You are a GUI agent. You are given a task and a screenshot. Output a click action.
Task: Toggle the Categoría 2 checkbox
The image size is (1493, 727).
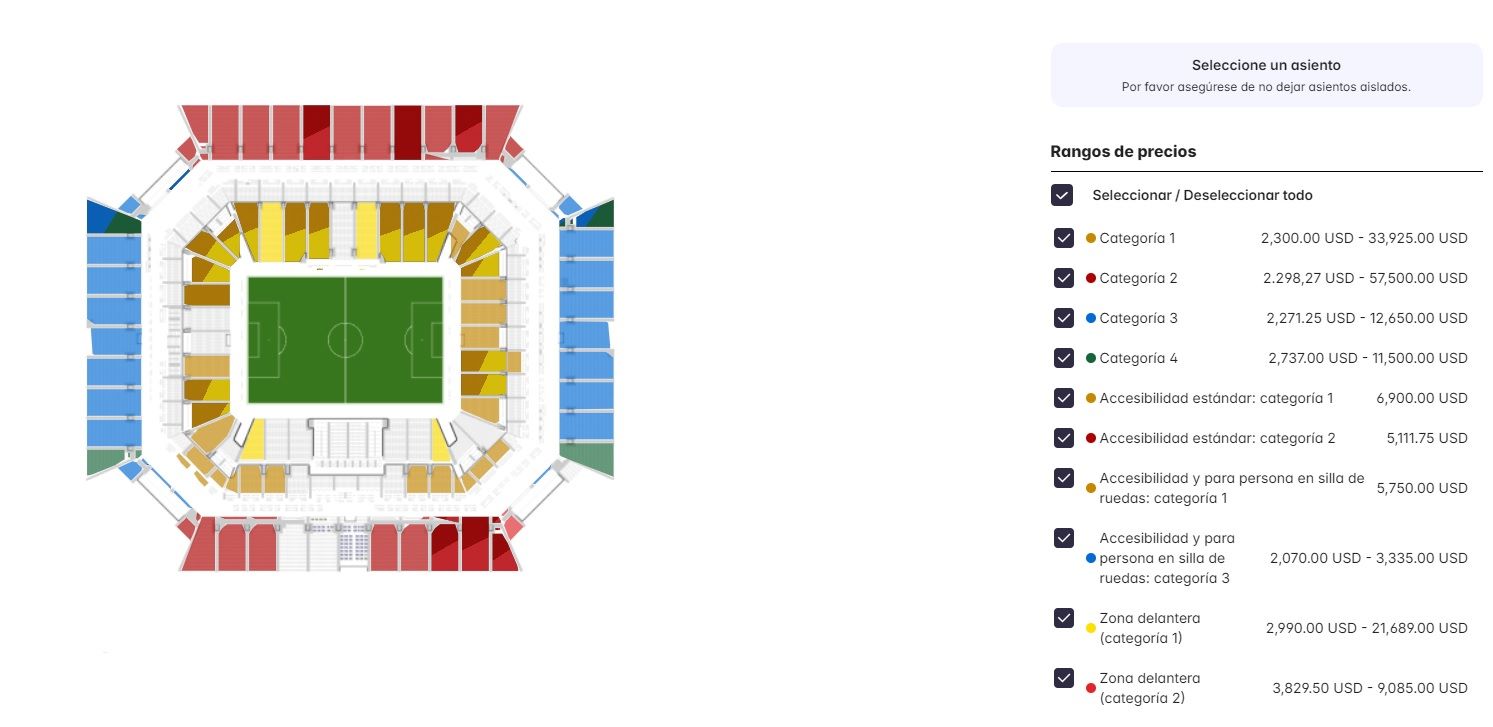pos(1064,278)
